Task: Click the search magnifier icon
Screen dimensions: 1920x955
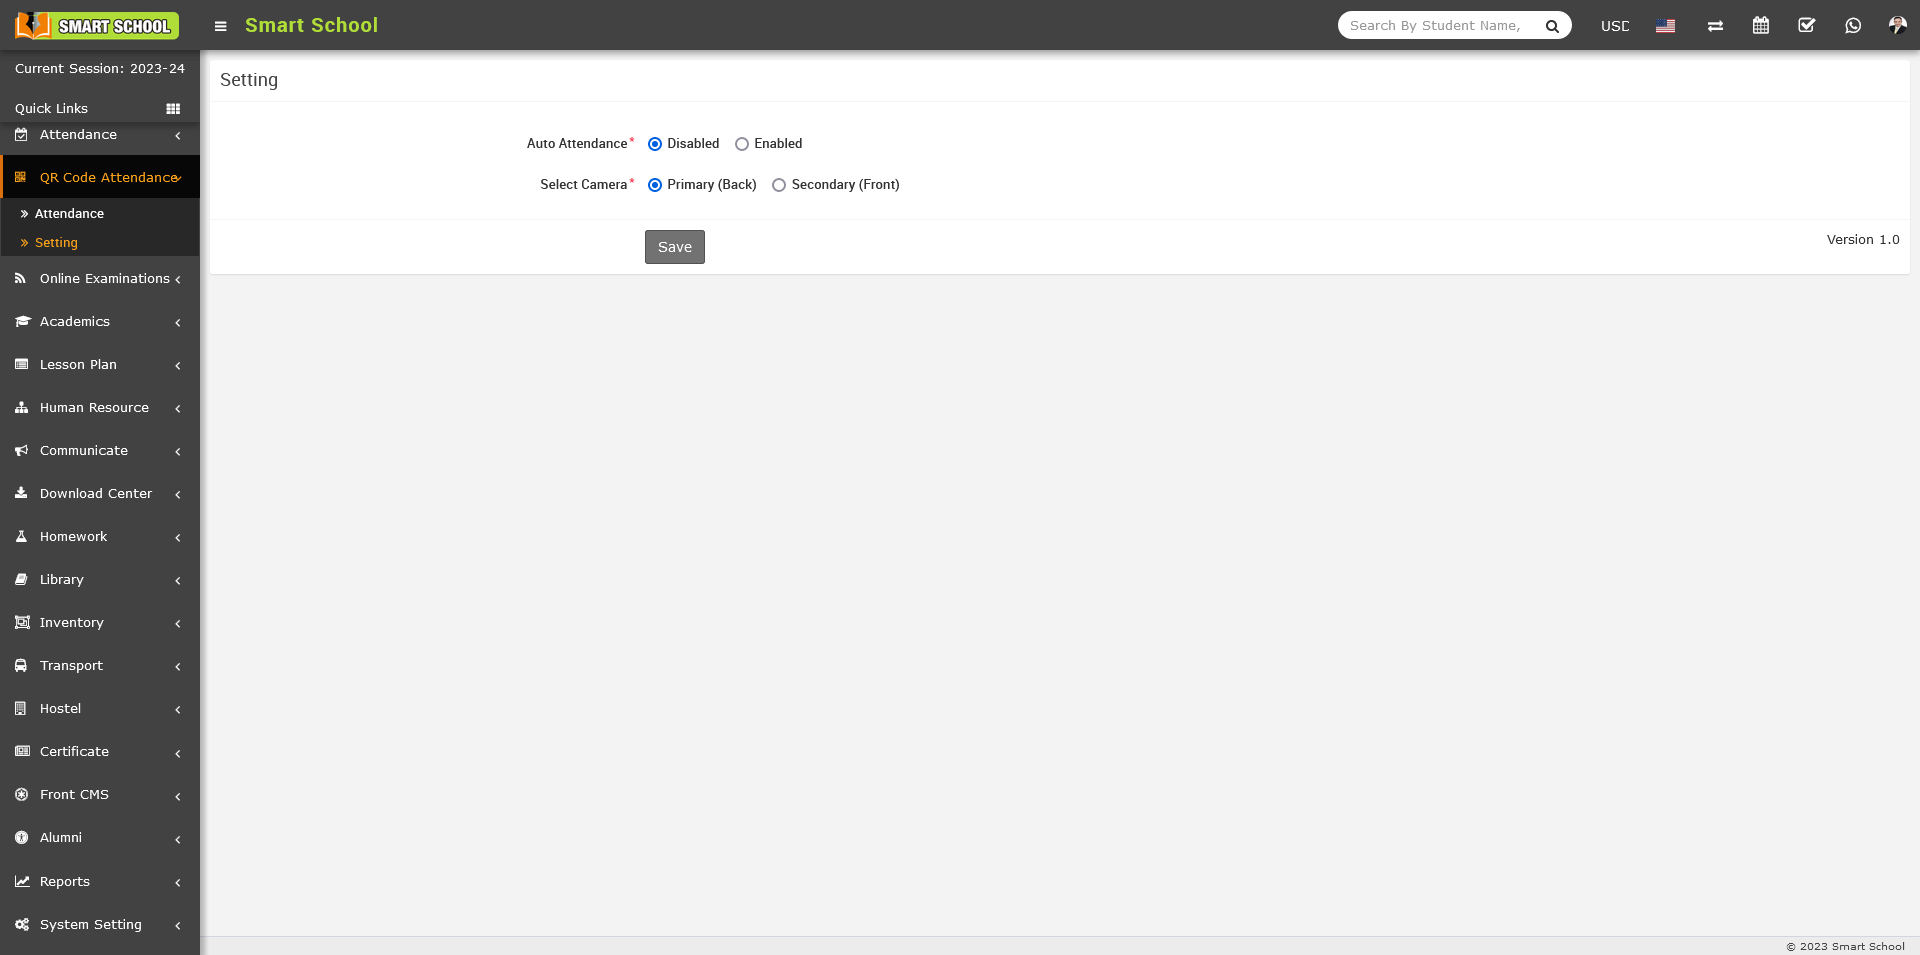Action: click(x=1552, y=26)
